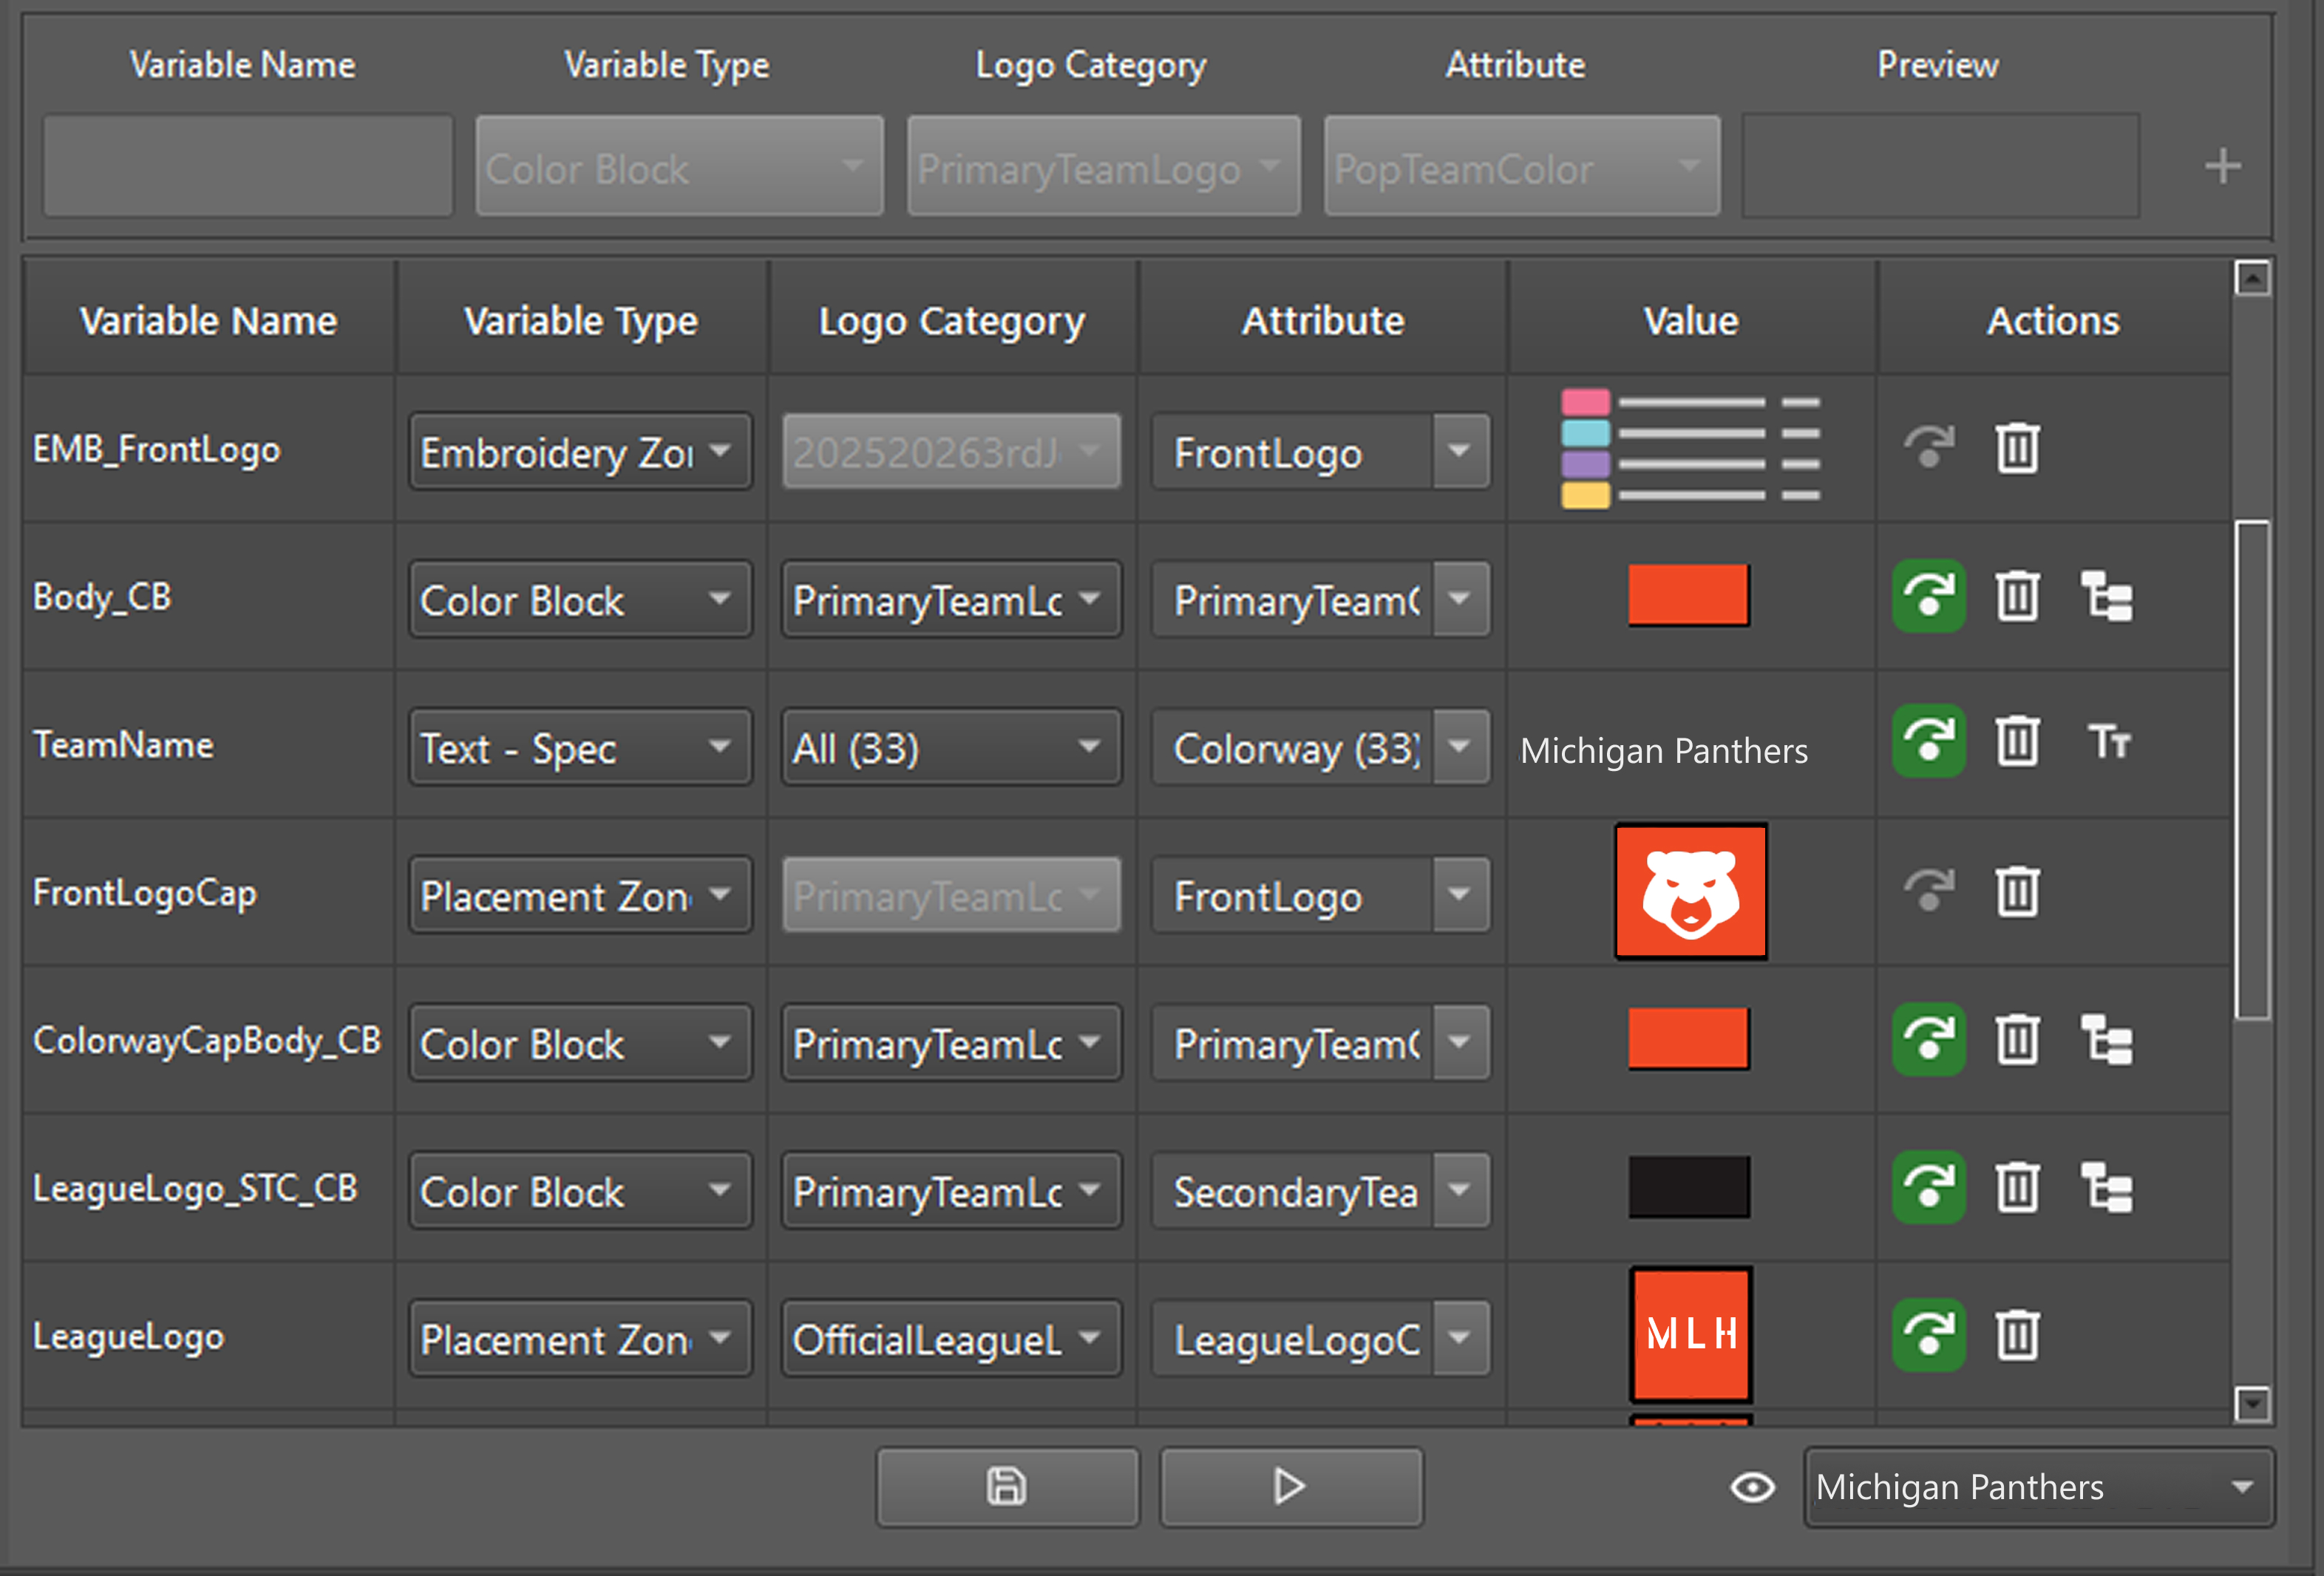Image resolution: width=2324 pixels, height=1576 pixels.
Task: Refresh the LeagueLogo_STC_CB variable
Action: (x=1929, y=1187)
